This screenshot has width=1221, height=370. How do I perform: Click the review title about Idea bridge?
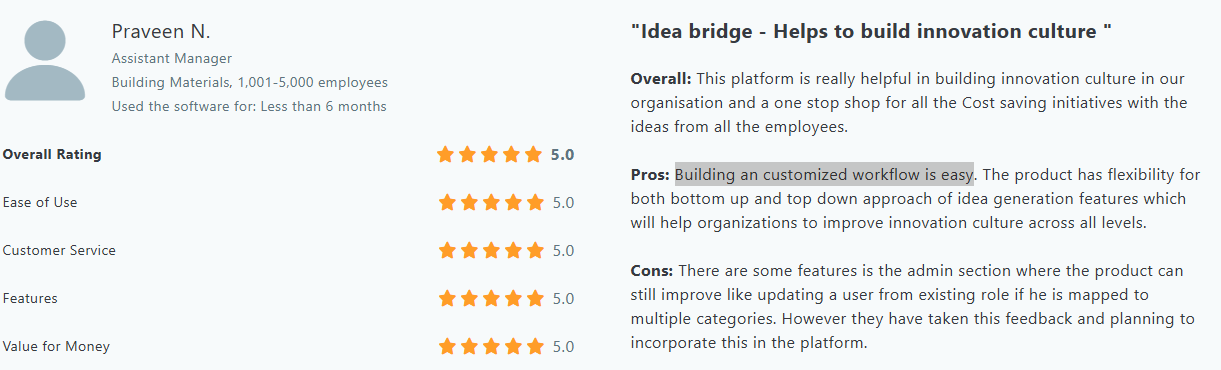click(x=871, y=32)
